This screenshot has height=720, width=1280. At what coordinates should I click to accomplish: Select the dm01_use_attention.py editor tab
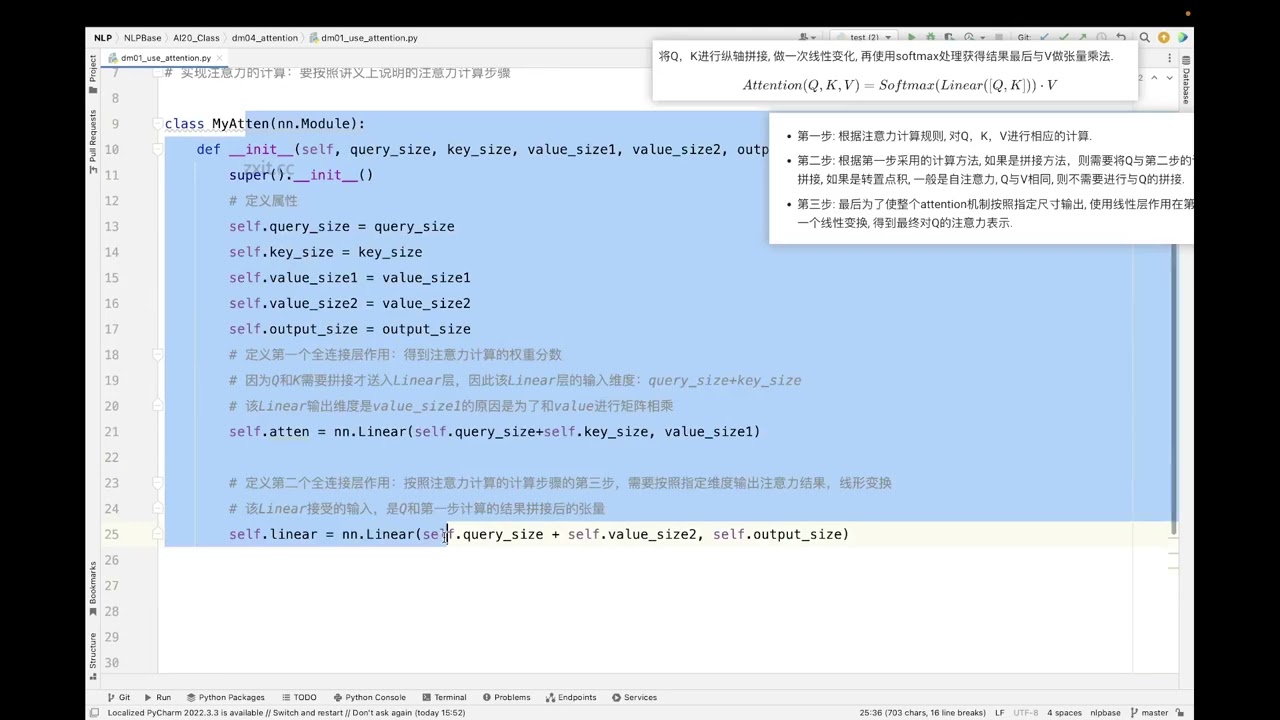click(165, 58)
